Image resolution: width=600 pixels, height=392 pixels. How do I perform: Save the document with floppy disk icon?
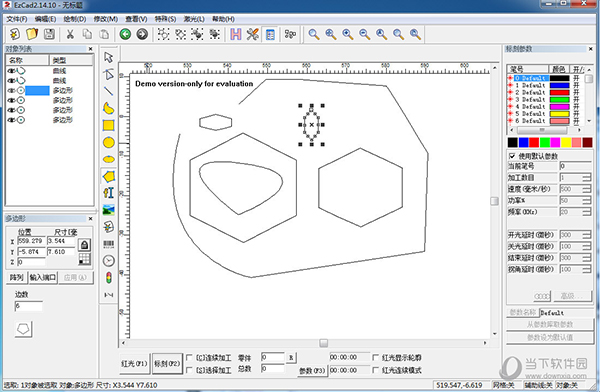(49, 34)
